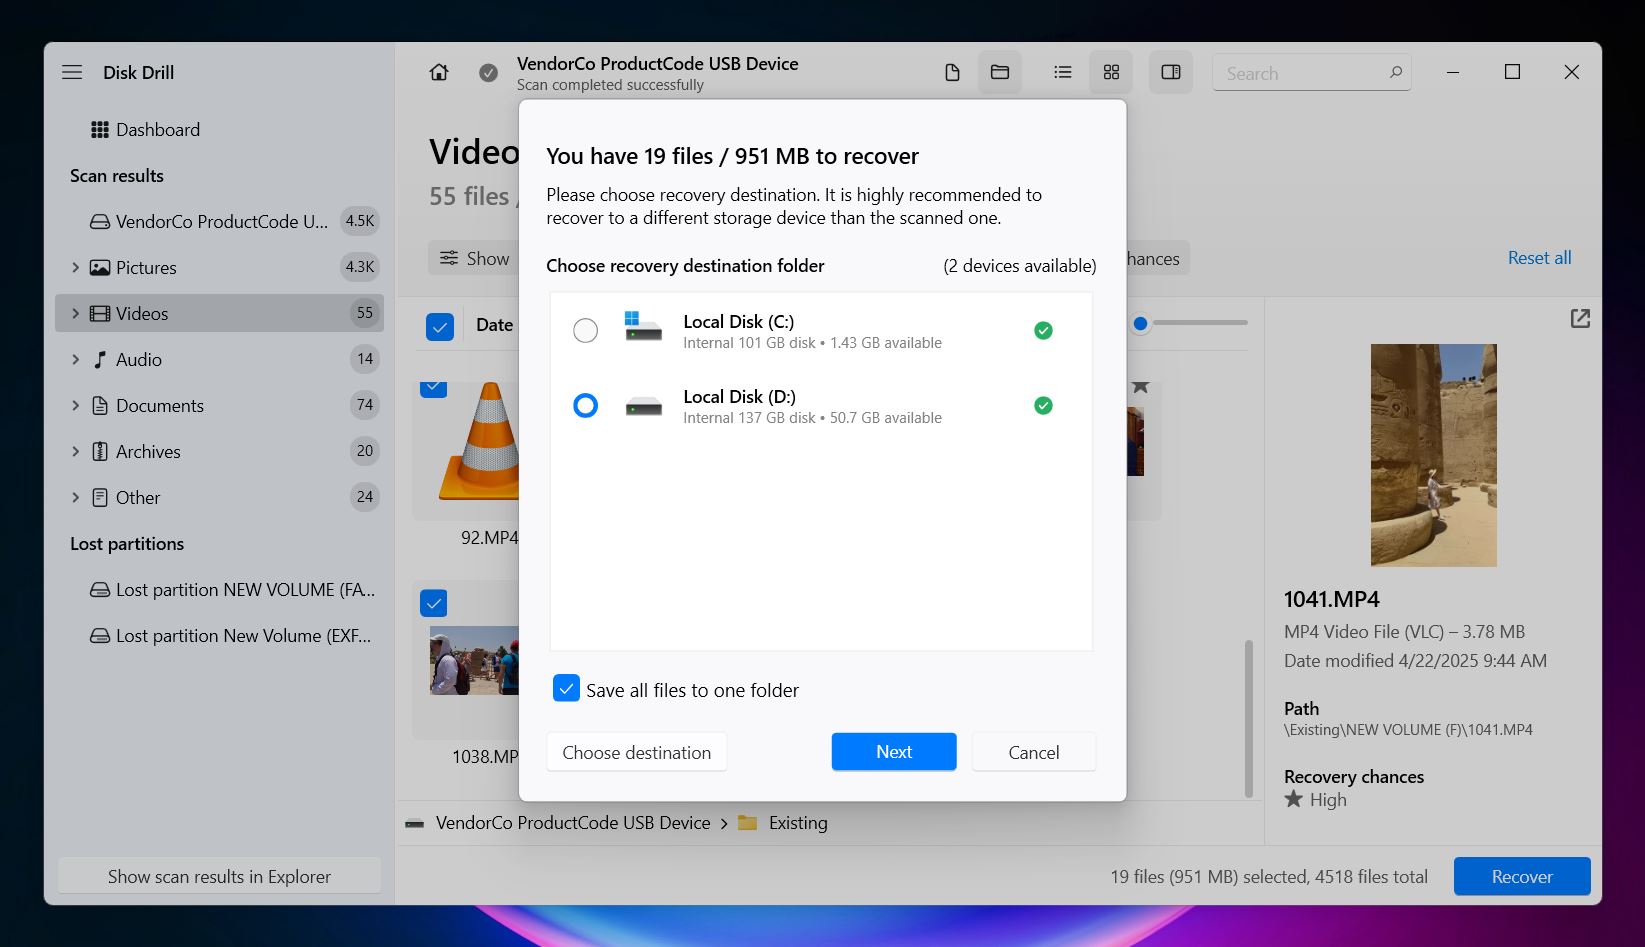The height and width of the screenshot is (947, 1645).
Task: Select the Documents sidebar item
Action: pyautogui.click(x=220, y=405)
